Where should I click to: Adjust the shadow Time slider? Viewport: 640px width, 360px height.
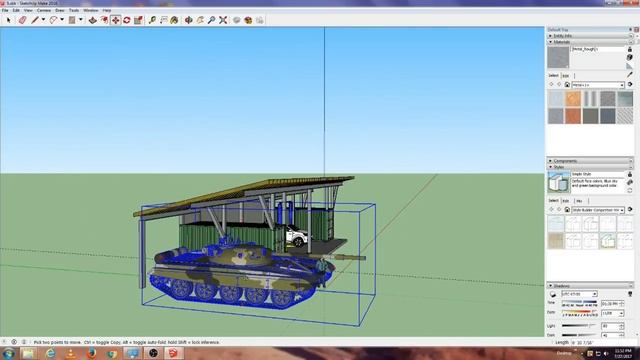point(579,303)
